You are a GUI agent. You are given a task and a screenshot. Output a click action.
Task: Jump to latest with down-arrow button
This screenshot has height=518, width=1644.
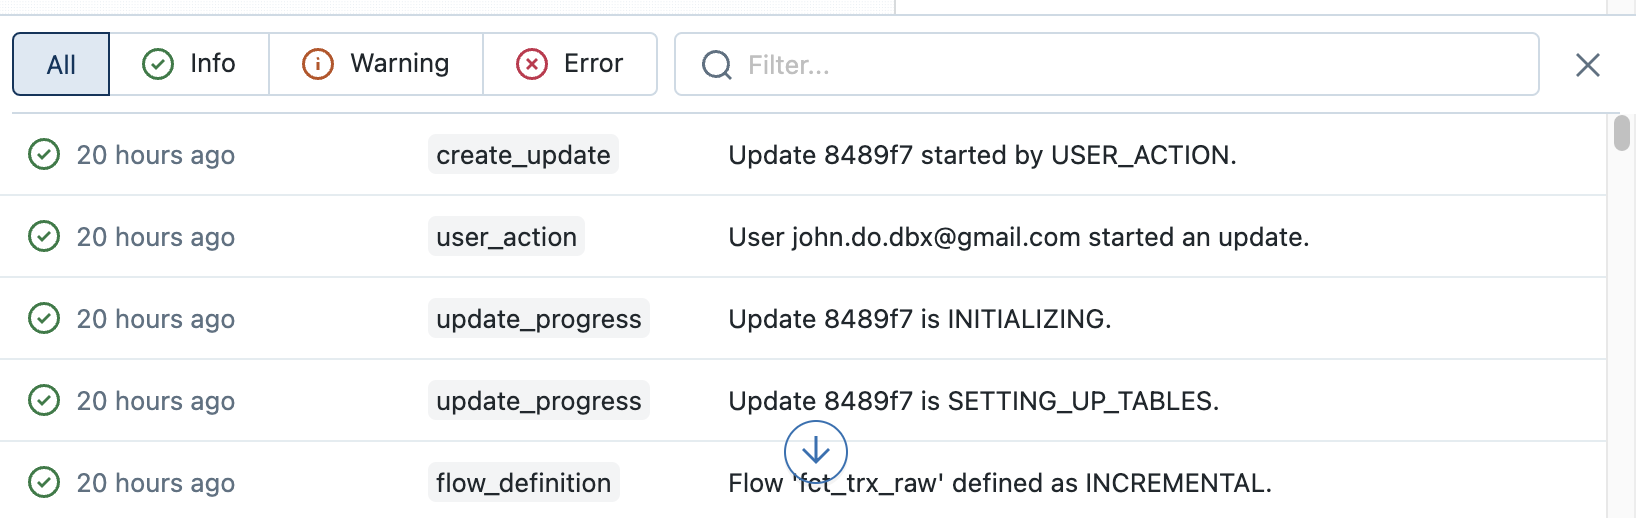pyautogui.click(x=816, y=452)
